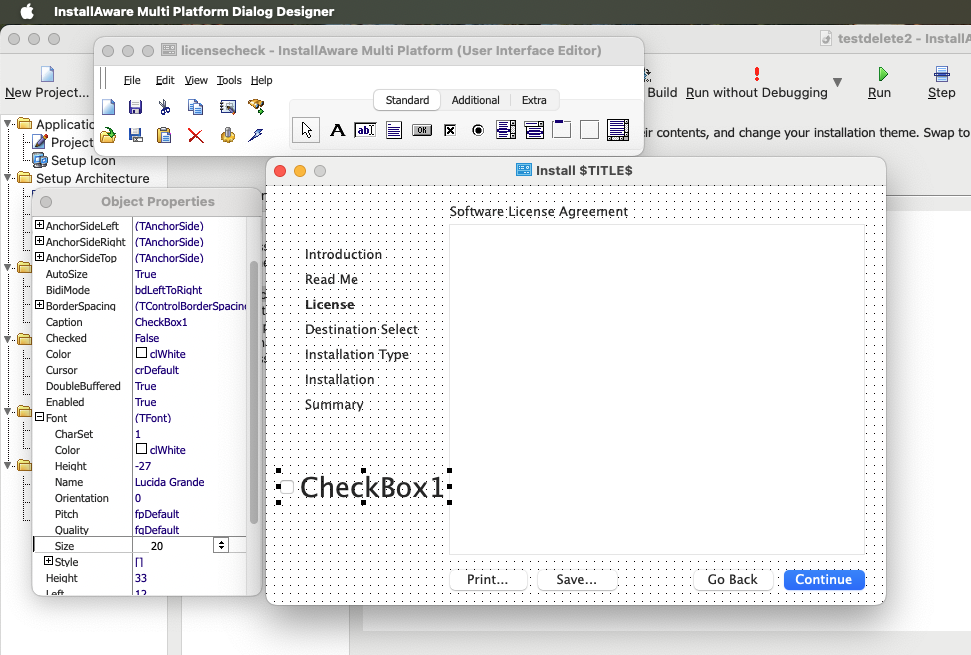
Task: Click the Open folder icon in the UI editor toolbar
Action: [x=108, y=135]
